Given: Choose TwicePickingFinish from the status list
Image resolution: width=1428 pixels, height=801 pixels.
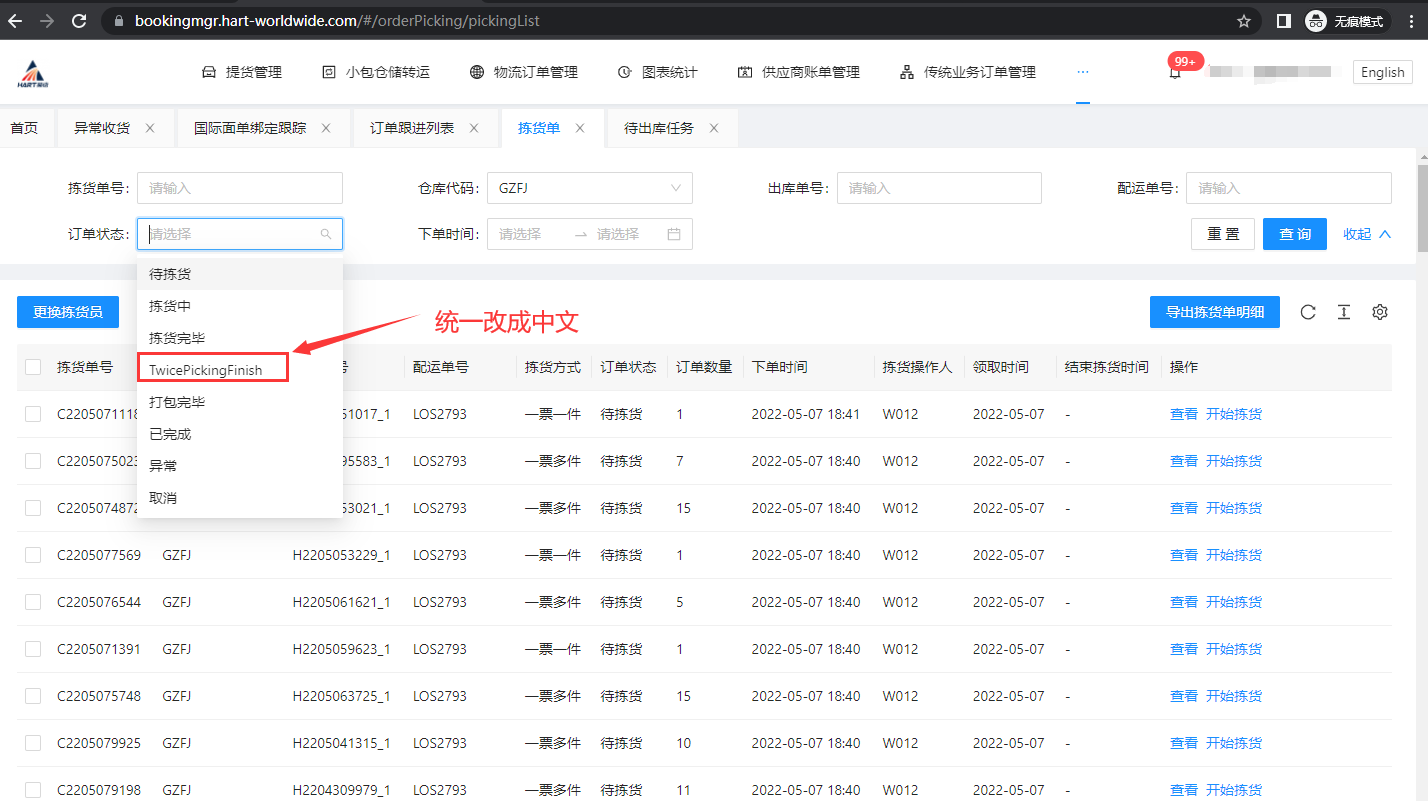Looking at the screenshot, I should (x=206, y=370).
